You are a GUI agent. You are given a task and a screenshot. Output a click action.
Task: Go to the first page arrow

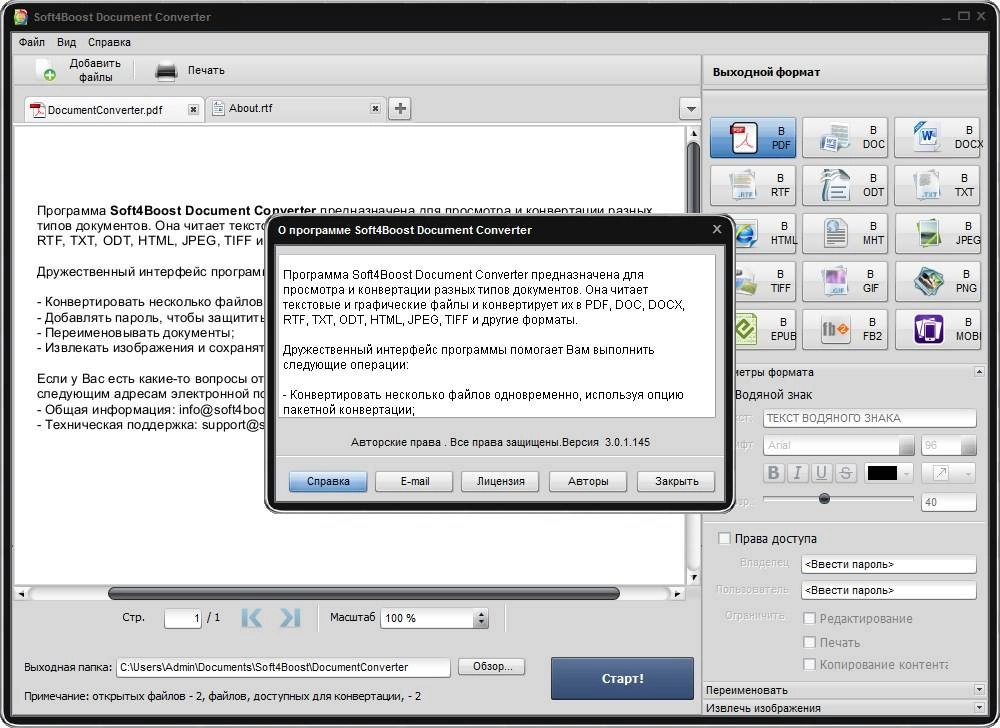coord(251,617)
